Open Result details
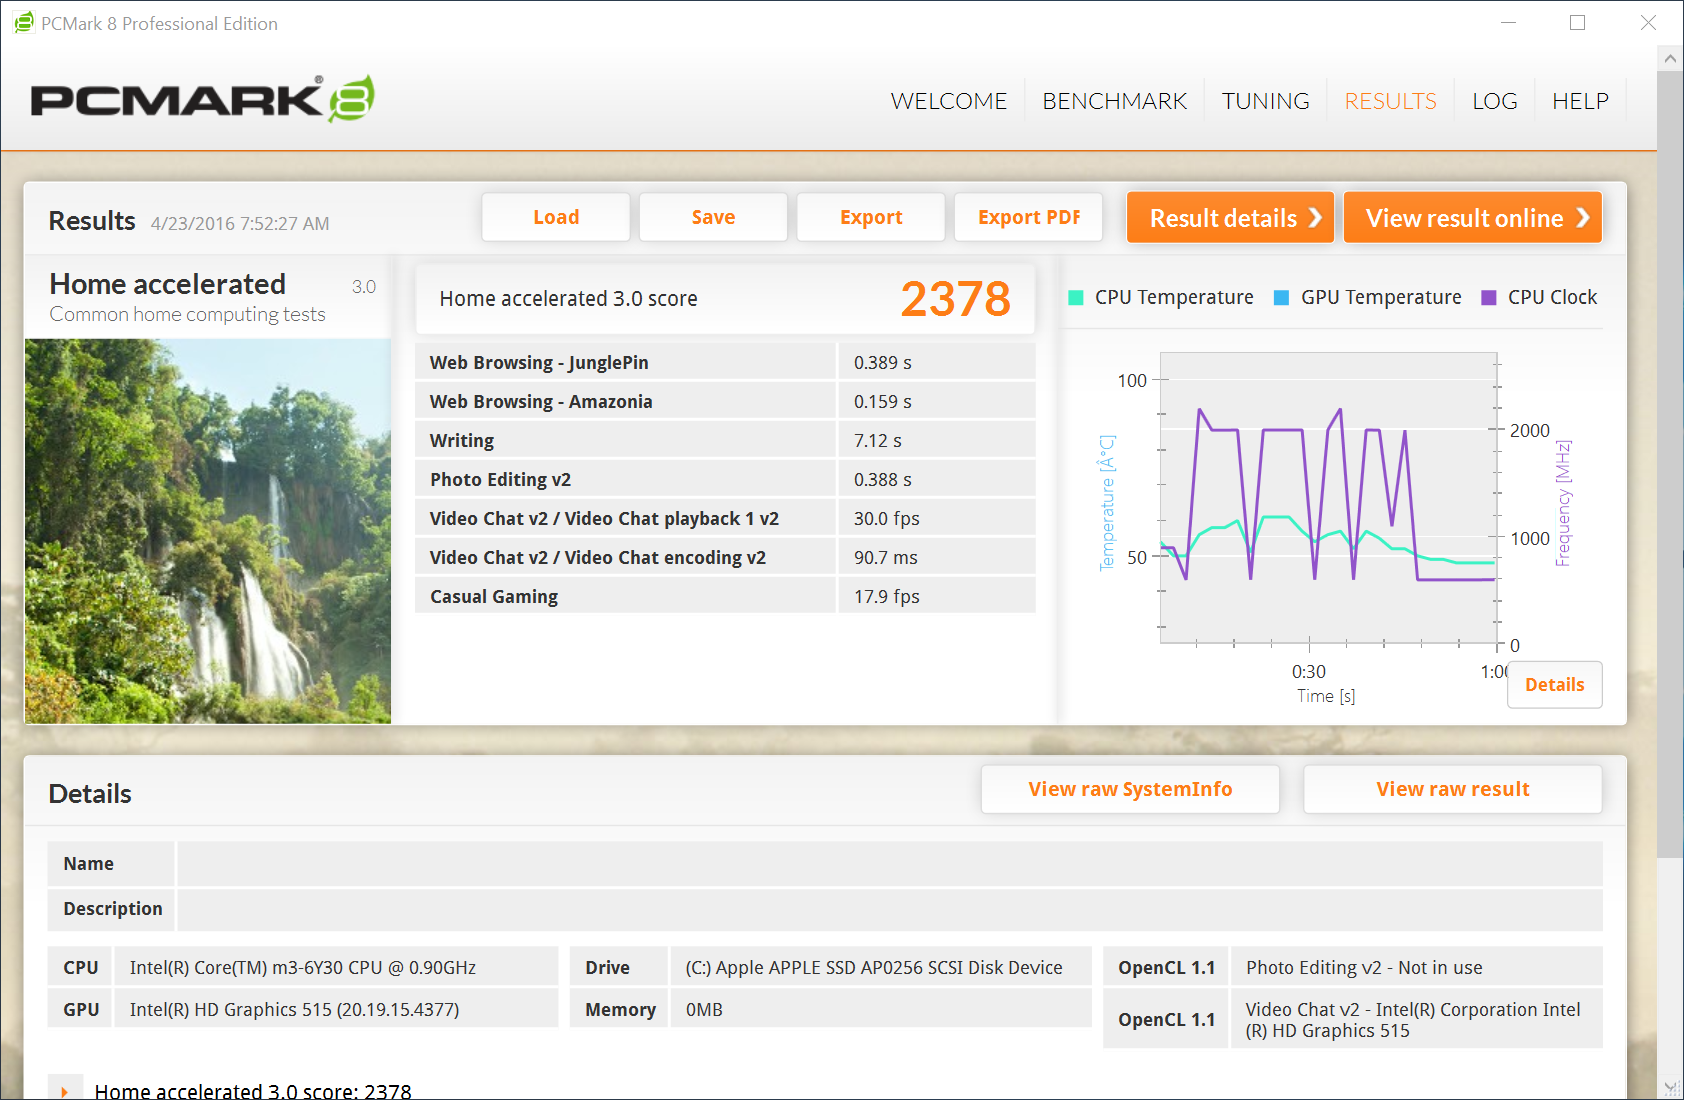The width and height of the screenshot is (1684, 1100). 1230,217
